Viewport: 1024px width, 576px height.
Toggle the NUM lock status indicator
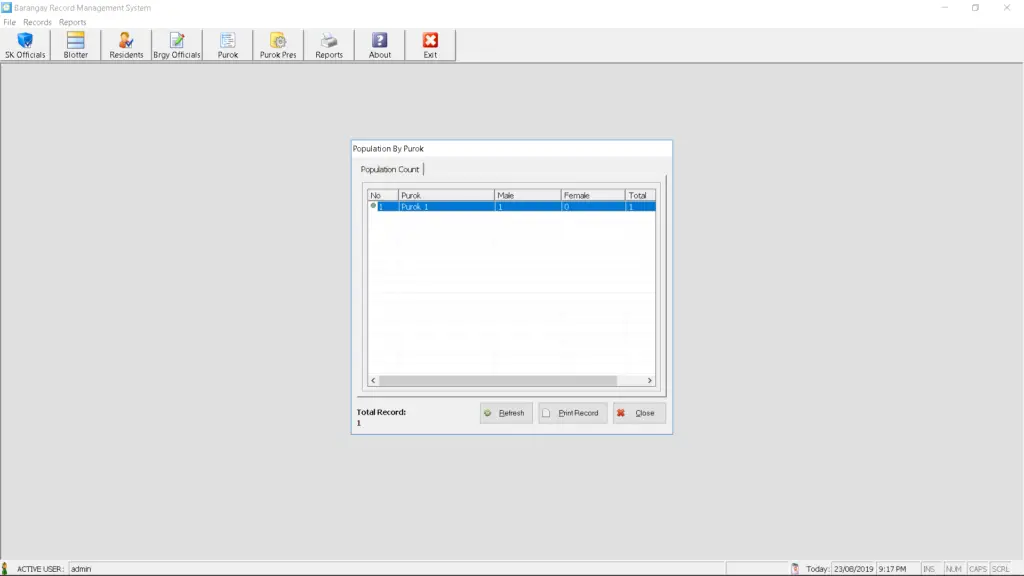pos(955,568)
